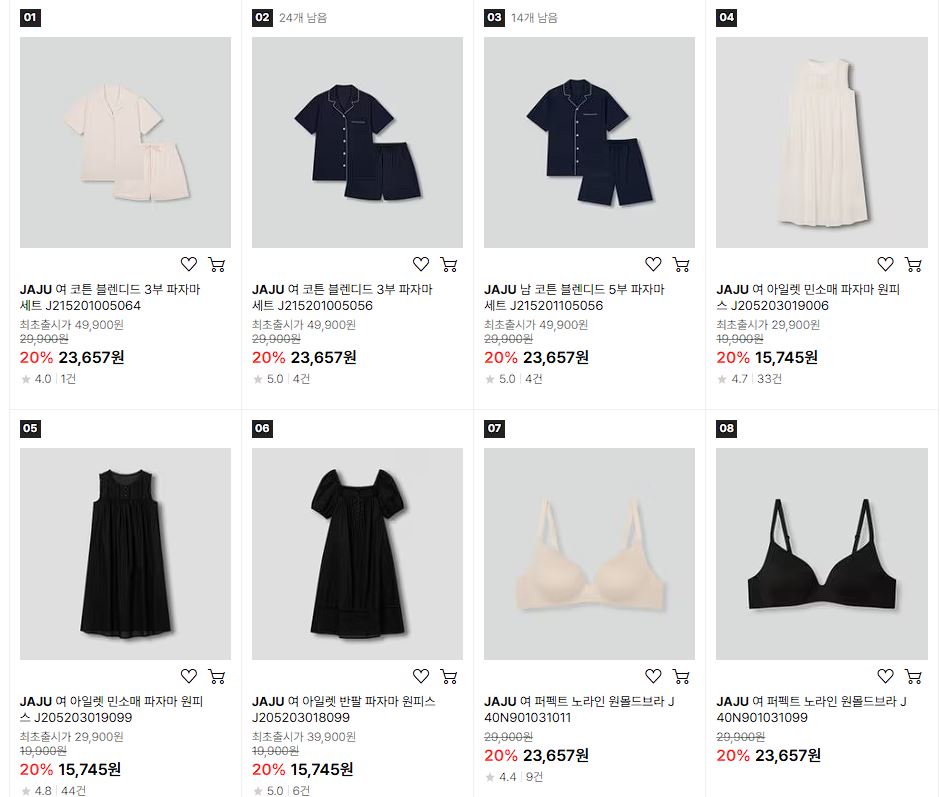The image size is (940, 797).
Task: Add men's 5부 pajama set 03 to cart
Action: click(x=681, y=264)
